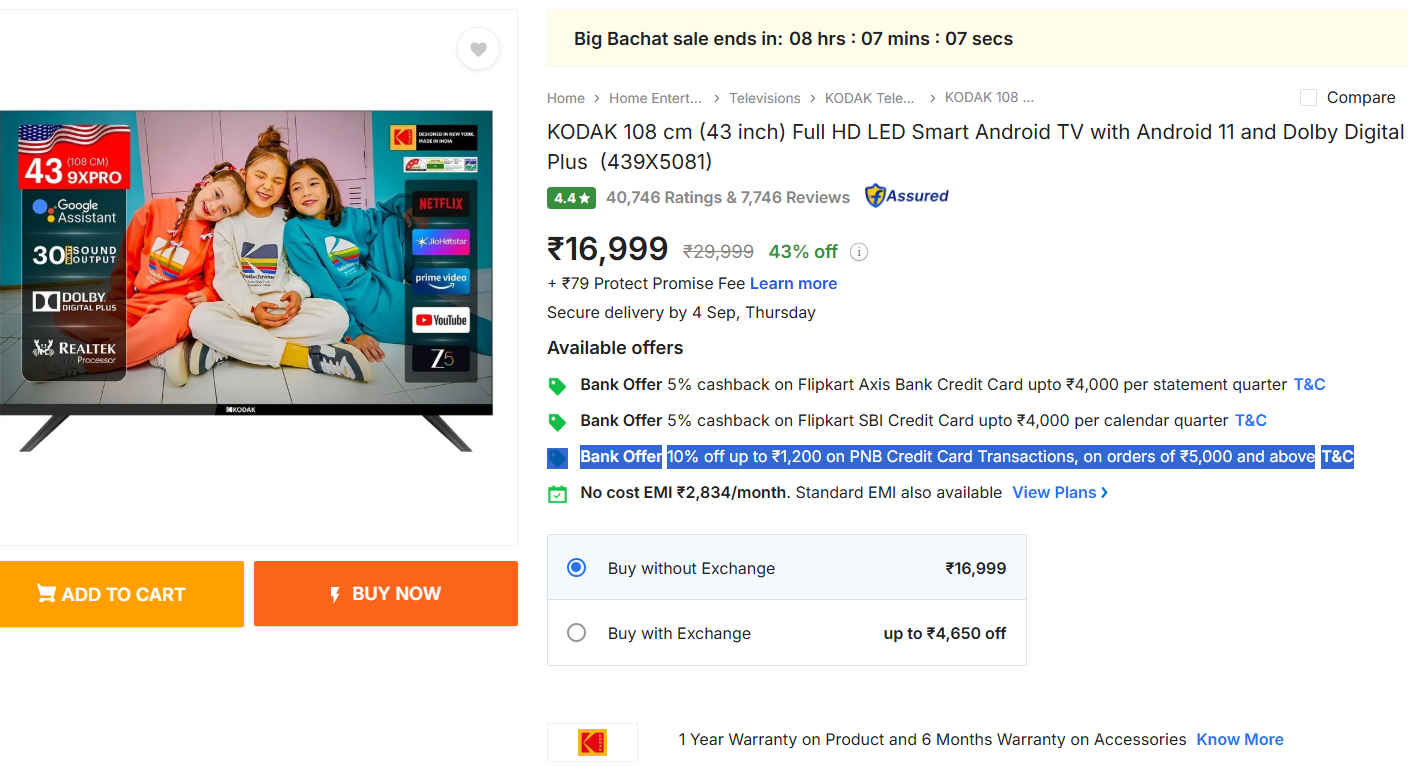This screenshot has width=1408, height=779.
Task: Open Know More warranty link
Action: coord(1239,739)
